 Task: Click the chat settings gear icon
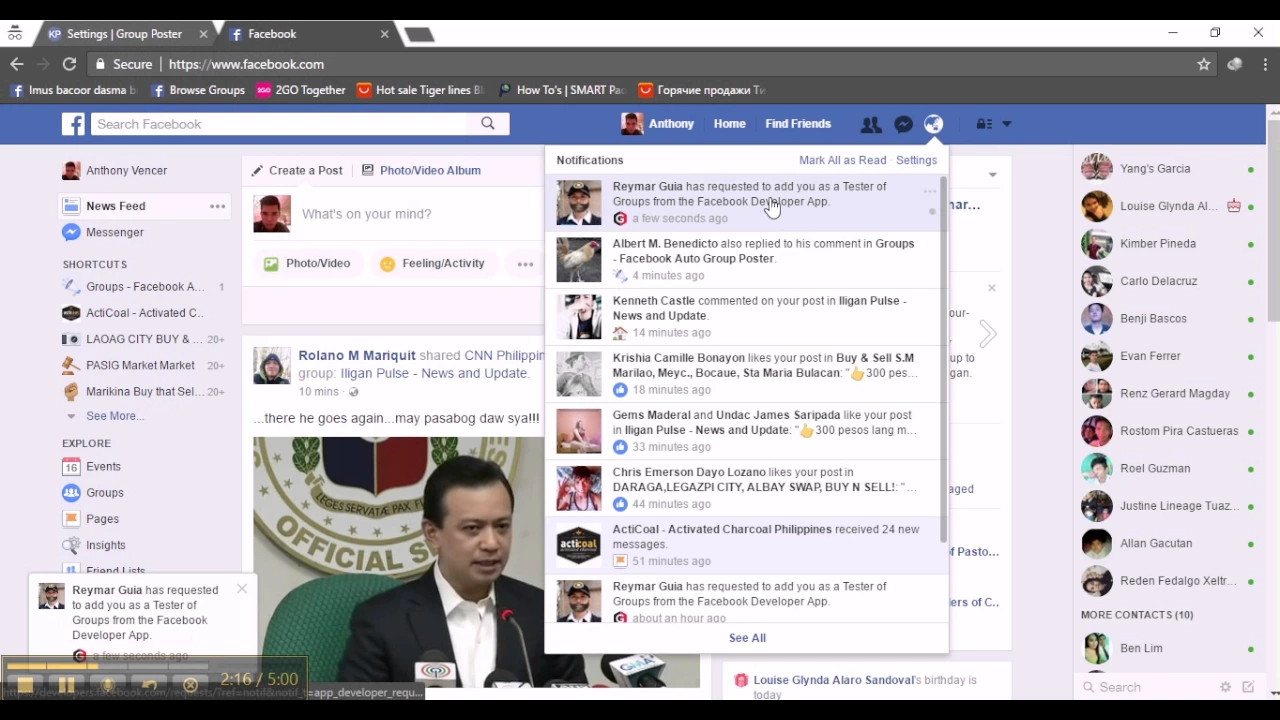coord(1225,687)
